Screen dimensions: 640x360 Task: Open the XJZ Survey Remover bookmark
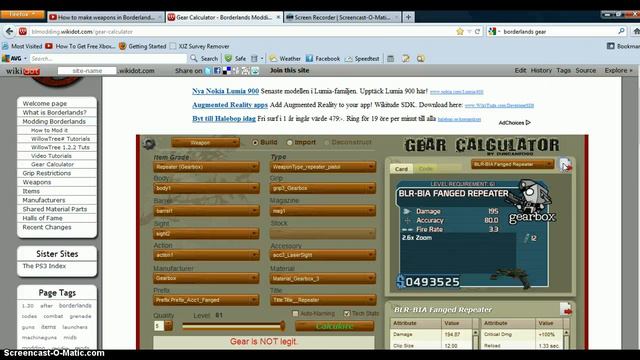[x=200, y=46]
